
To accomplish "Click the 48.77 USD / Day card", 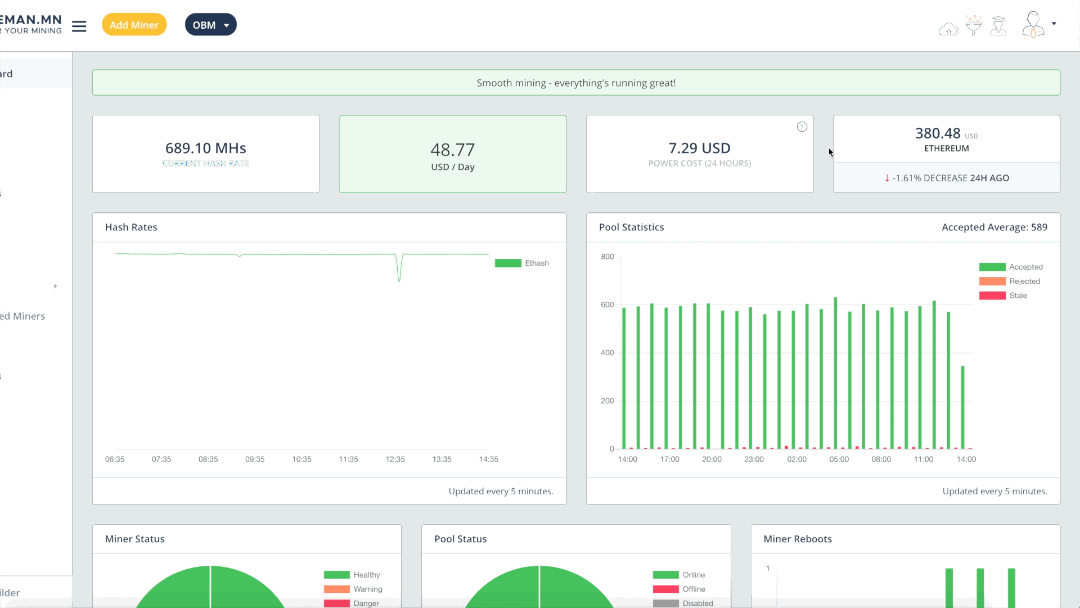I will 453,154.
